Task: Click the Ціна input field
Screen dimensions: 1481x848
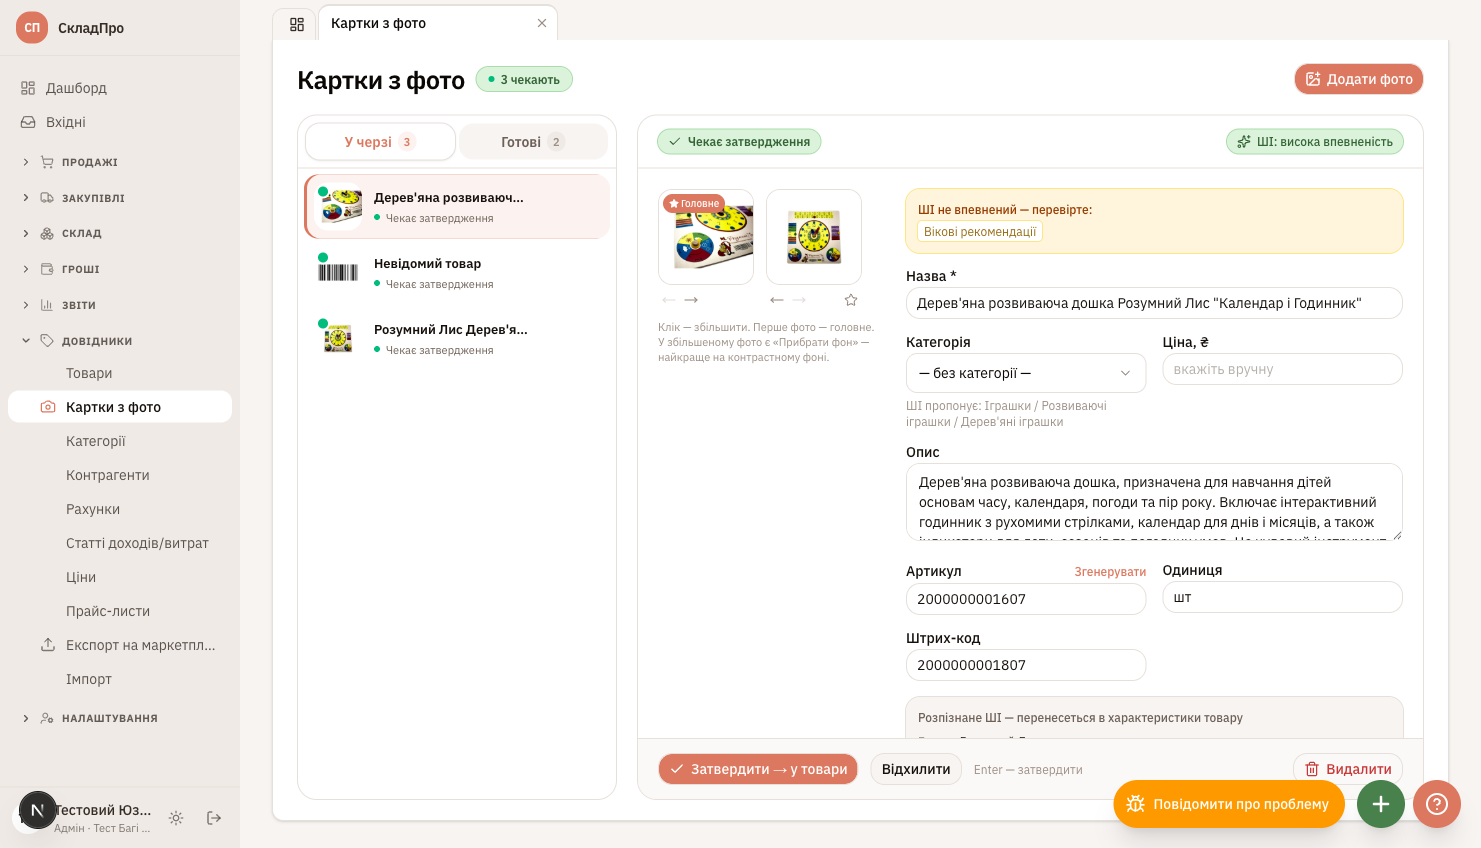Action: (x=1282, y=369)
